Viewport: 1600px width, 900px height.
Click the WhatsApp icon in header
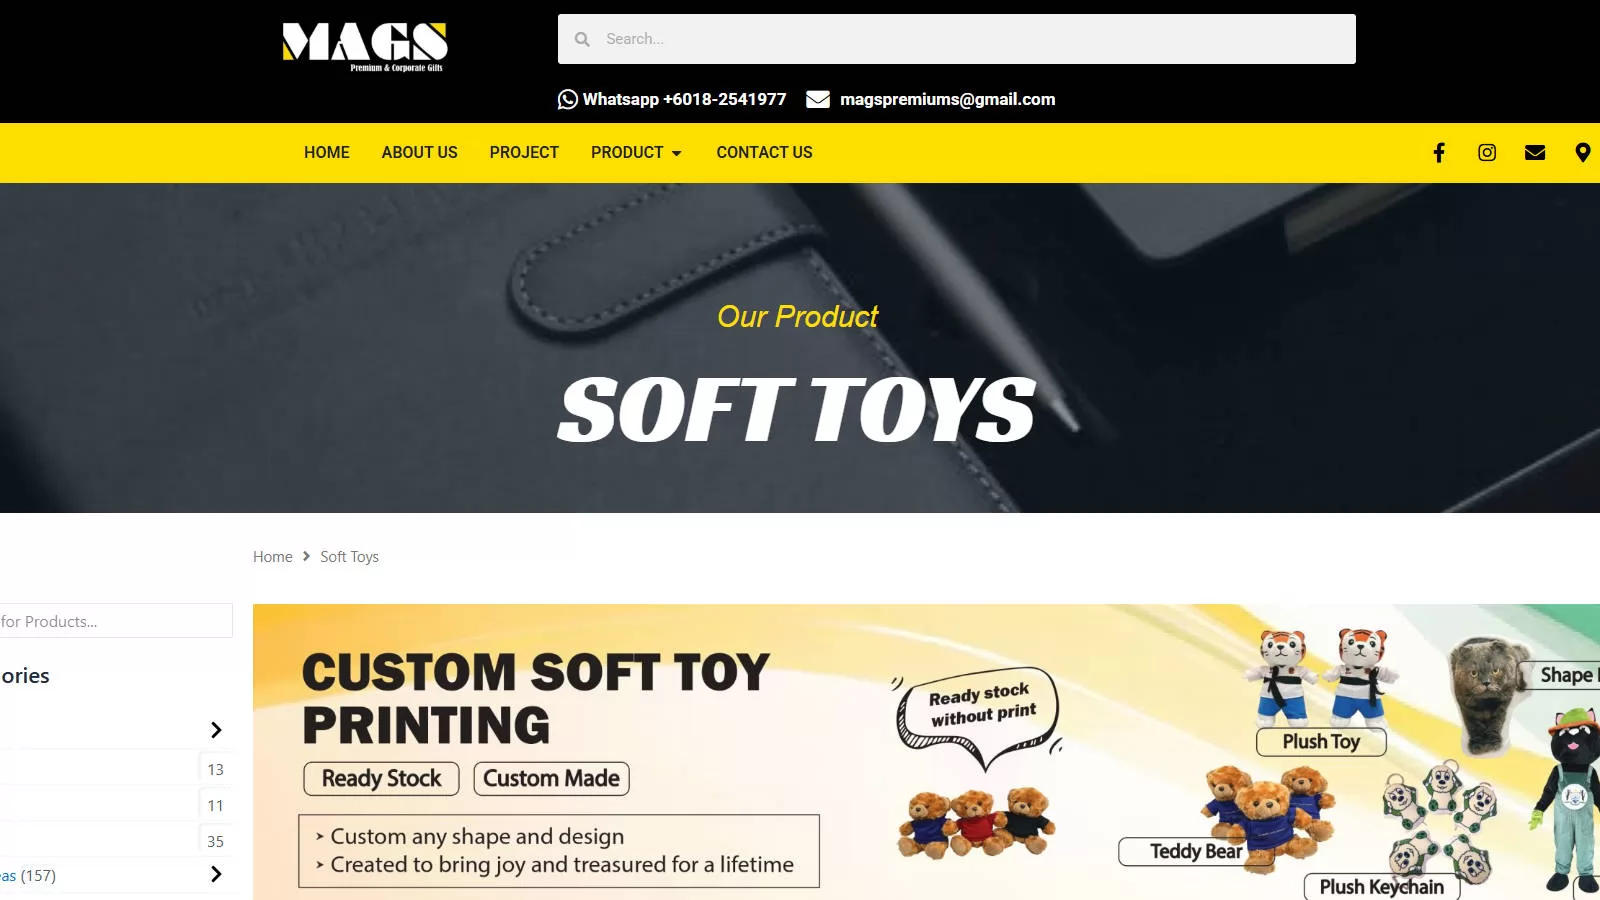click(568, 99)
